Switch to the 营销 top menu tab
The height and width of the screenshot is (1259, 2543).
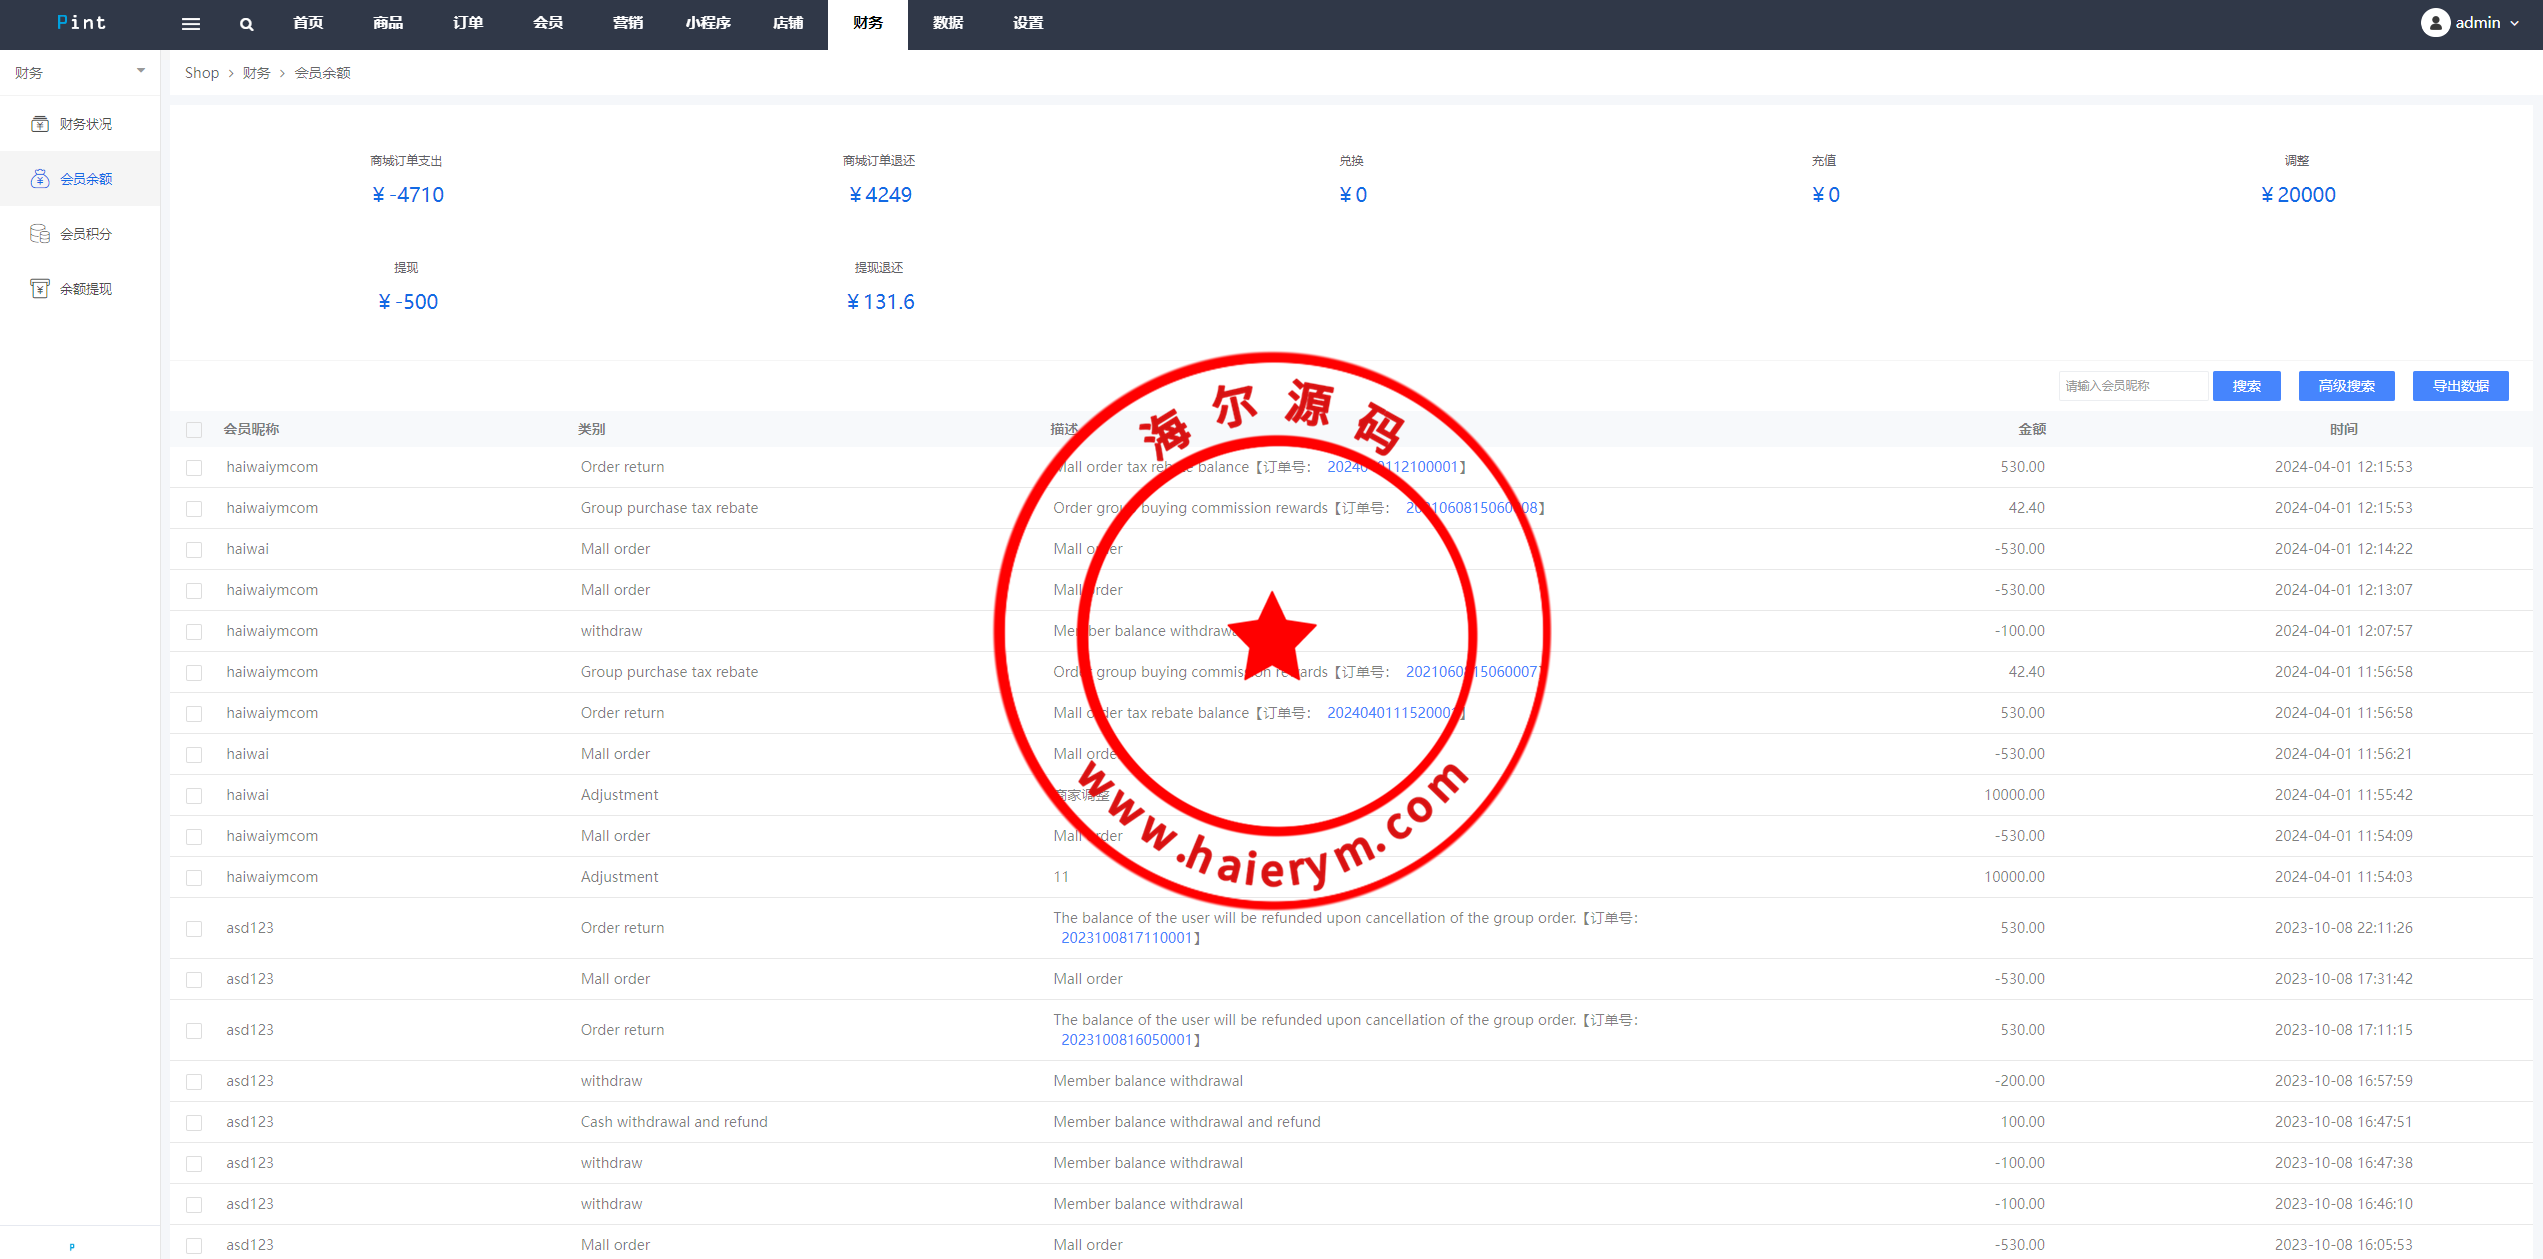point(628,23)
